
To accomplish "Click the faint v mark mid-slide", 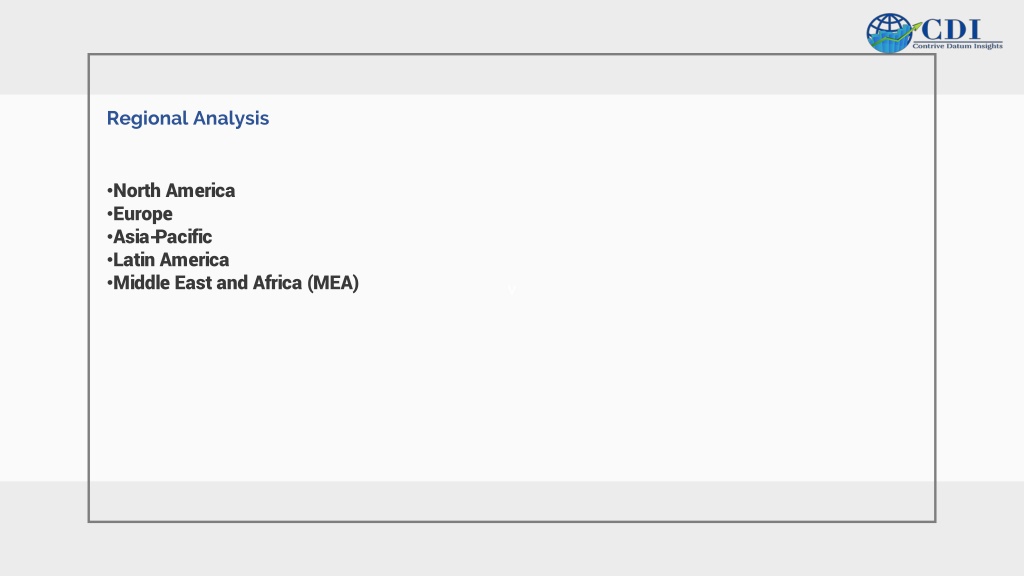I will pos(512,291).
